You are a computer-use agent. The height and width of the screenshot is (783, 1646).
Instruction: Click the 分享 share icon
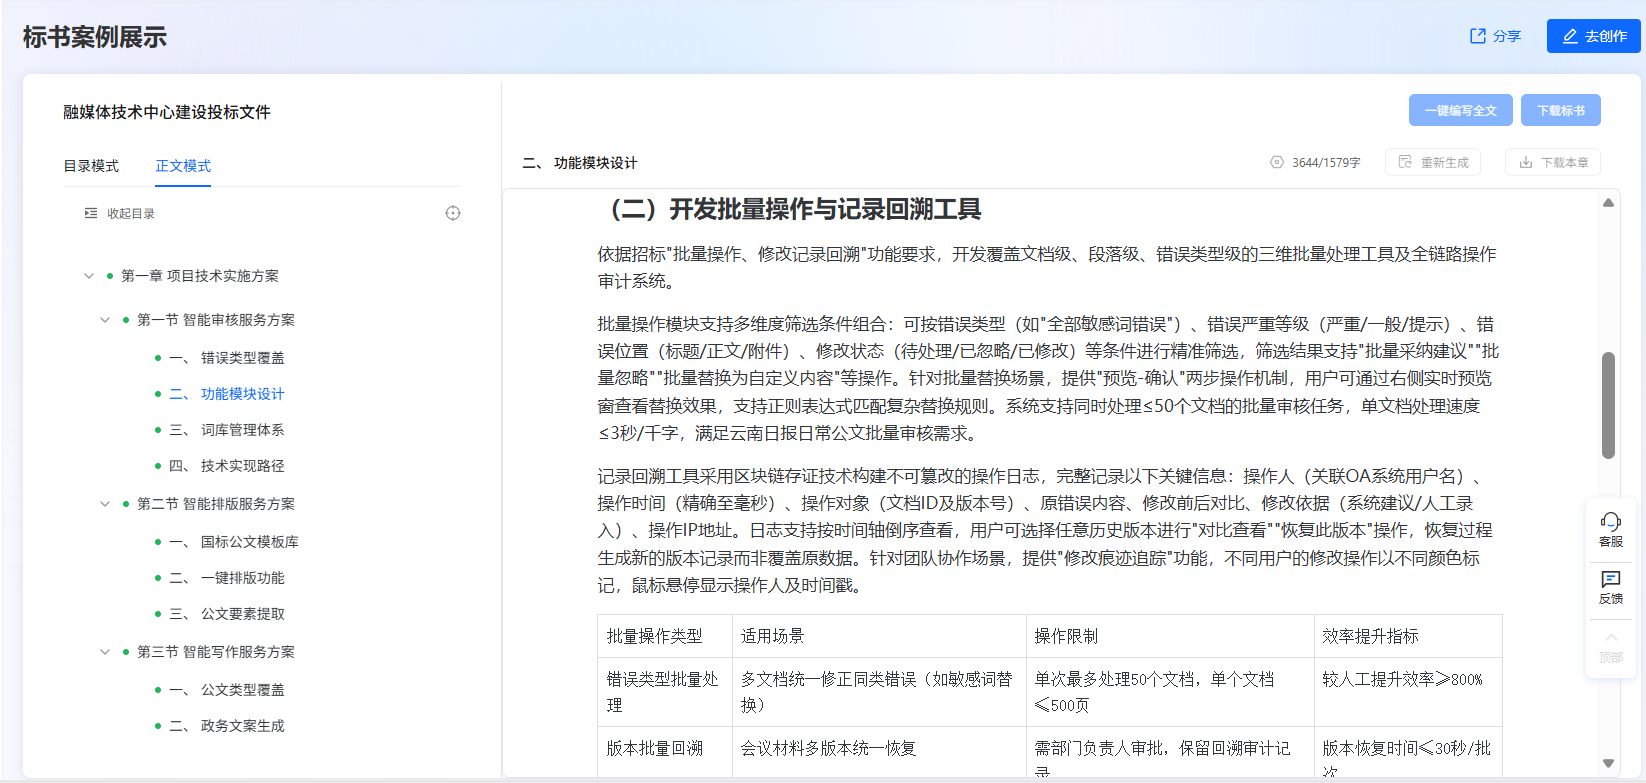tap(1477, 36)
